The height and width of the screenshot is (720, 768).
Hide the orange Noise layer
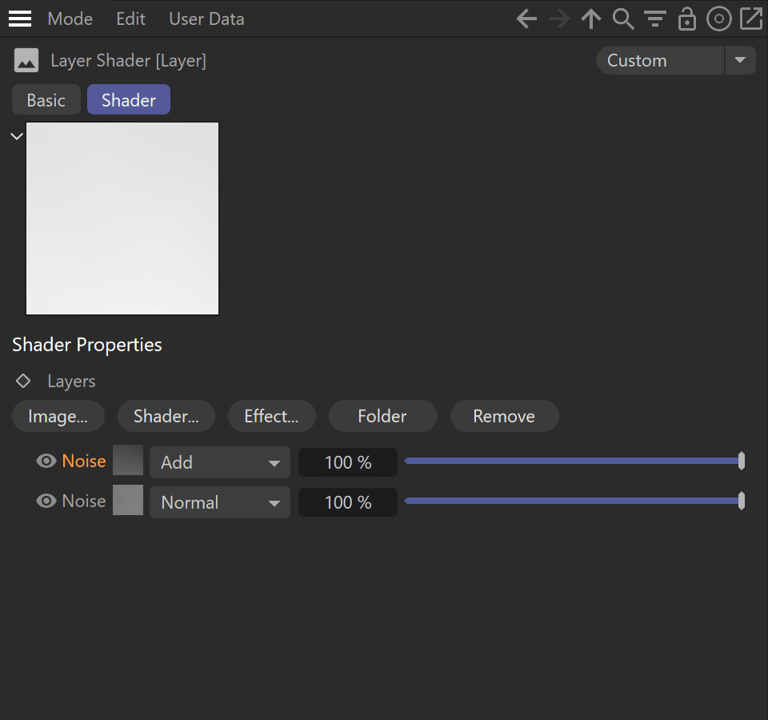pyautogui.click(x=46, y=461)
